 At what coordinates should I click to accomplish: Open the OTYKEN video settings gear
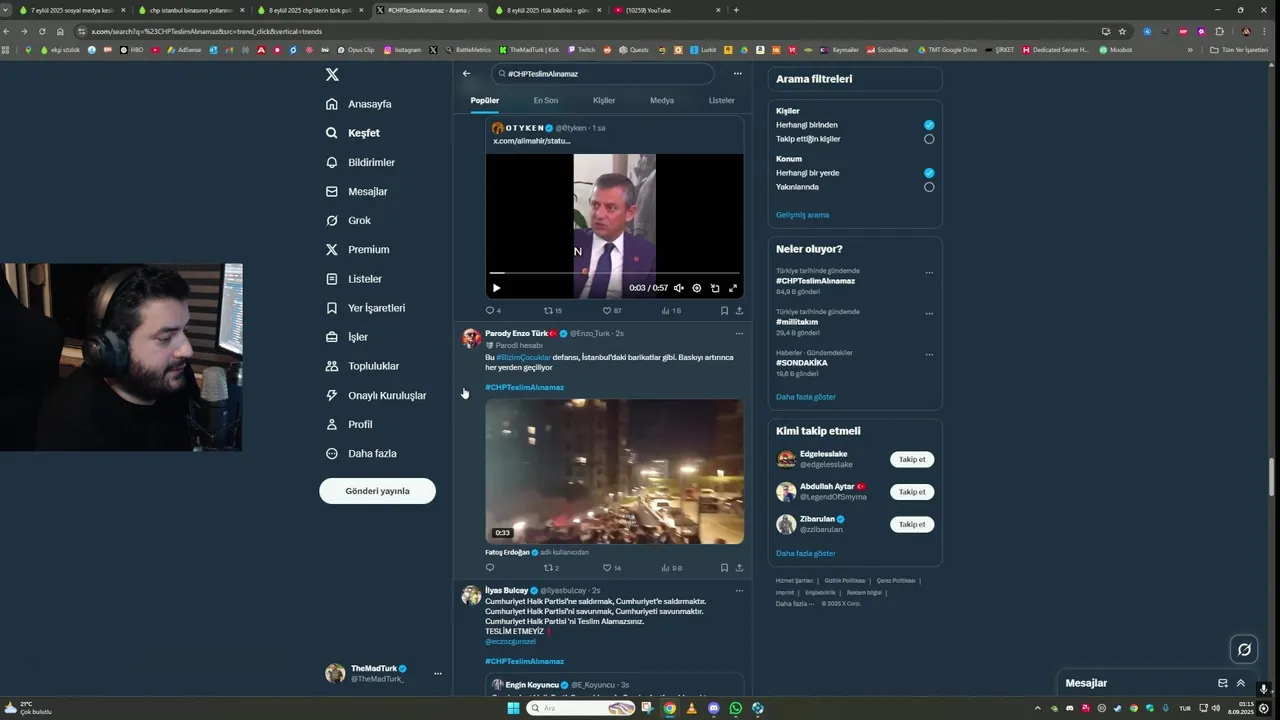697,288
